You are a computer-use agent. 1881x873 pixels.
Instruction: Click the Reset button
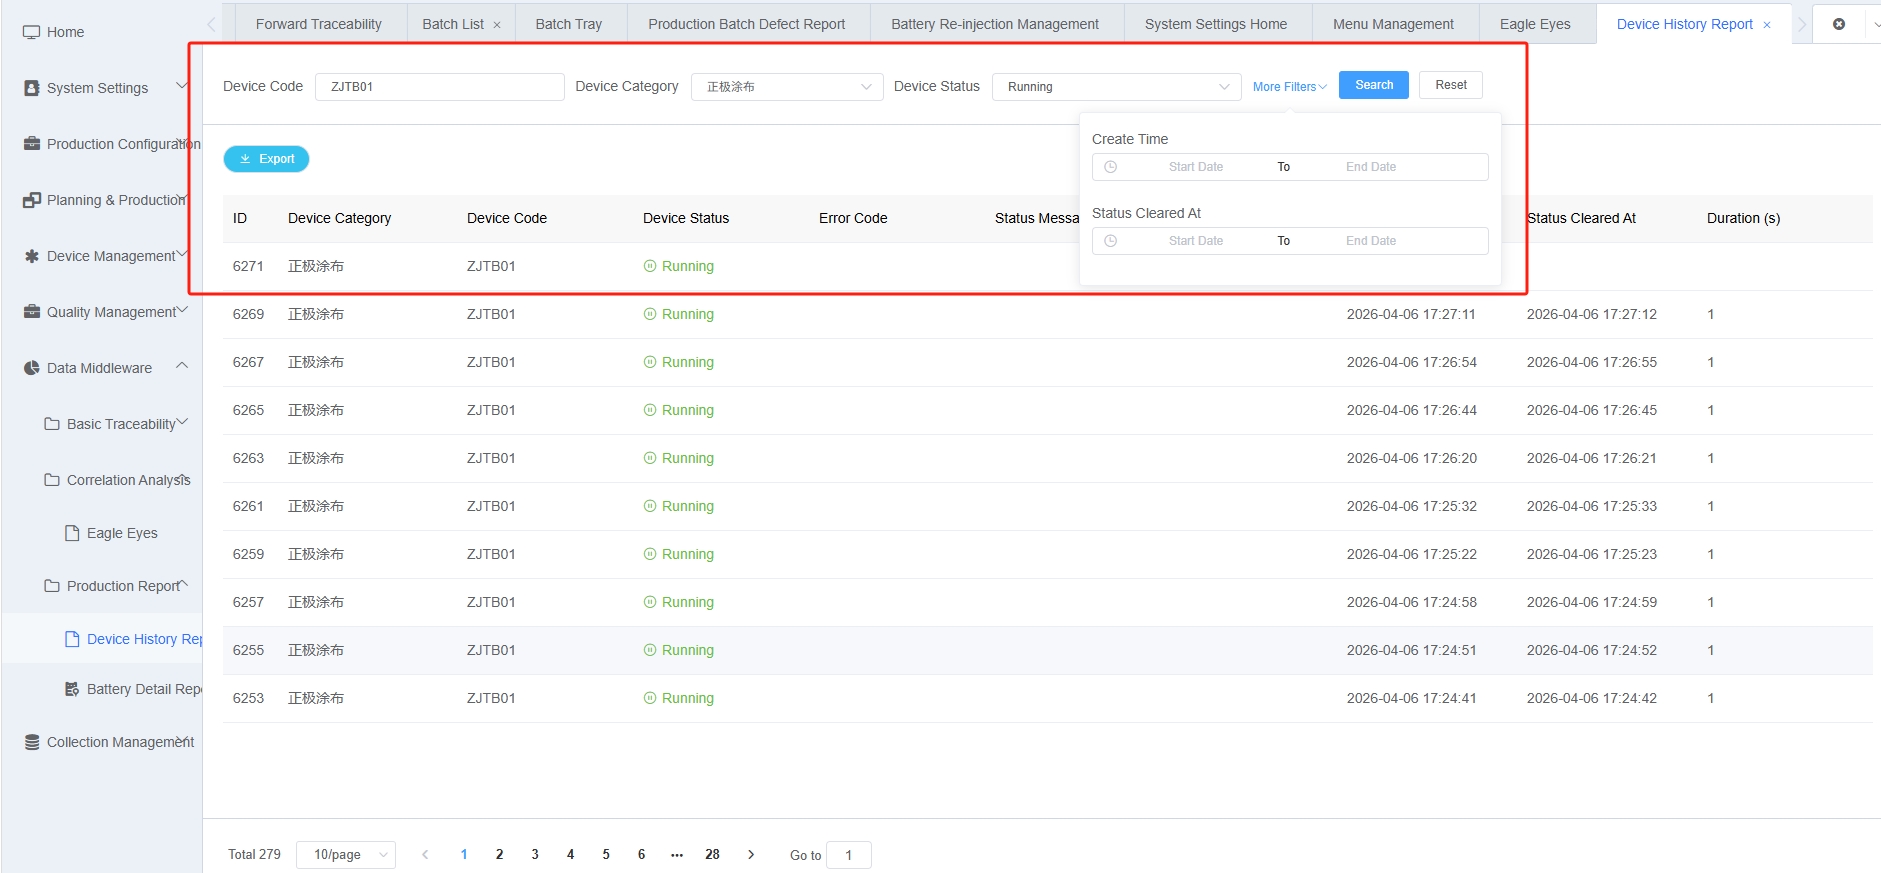click(1451, 85)
